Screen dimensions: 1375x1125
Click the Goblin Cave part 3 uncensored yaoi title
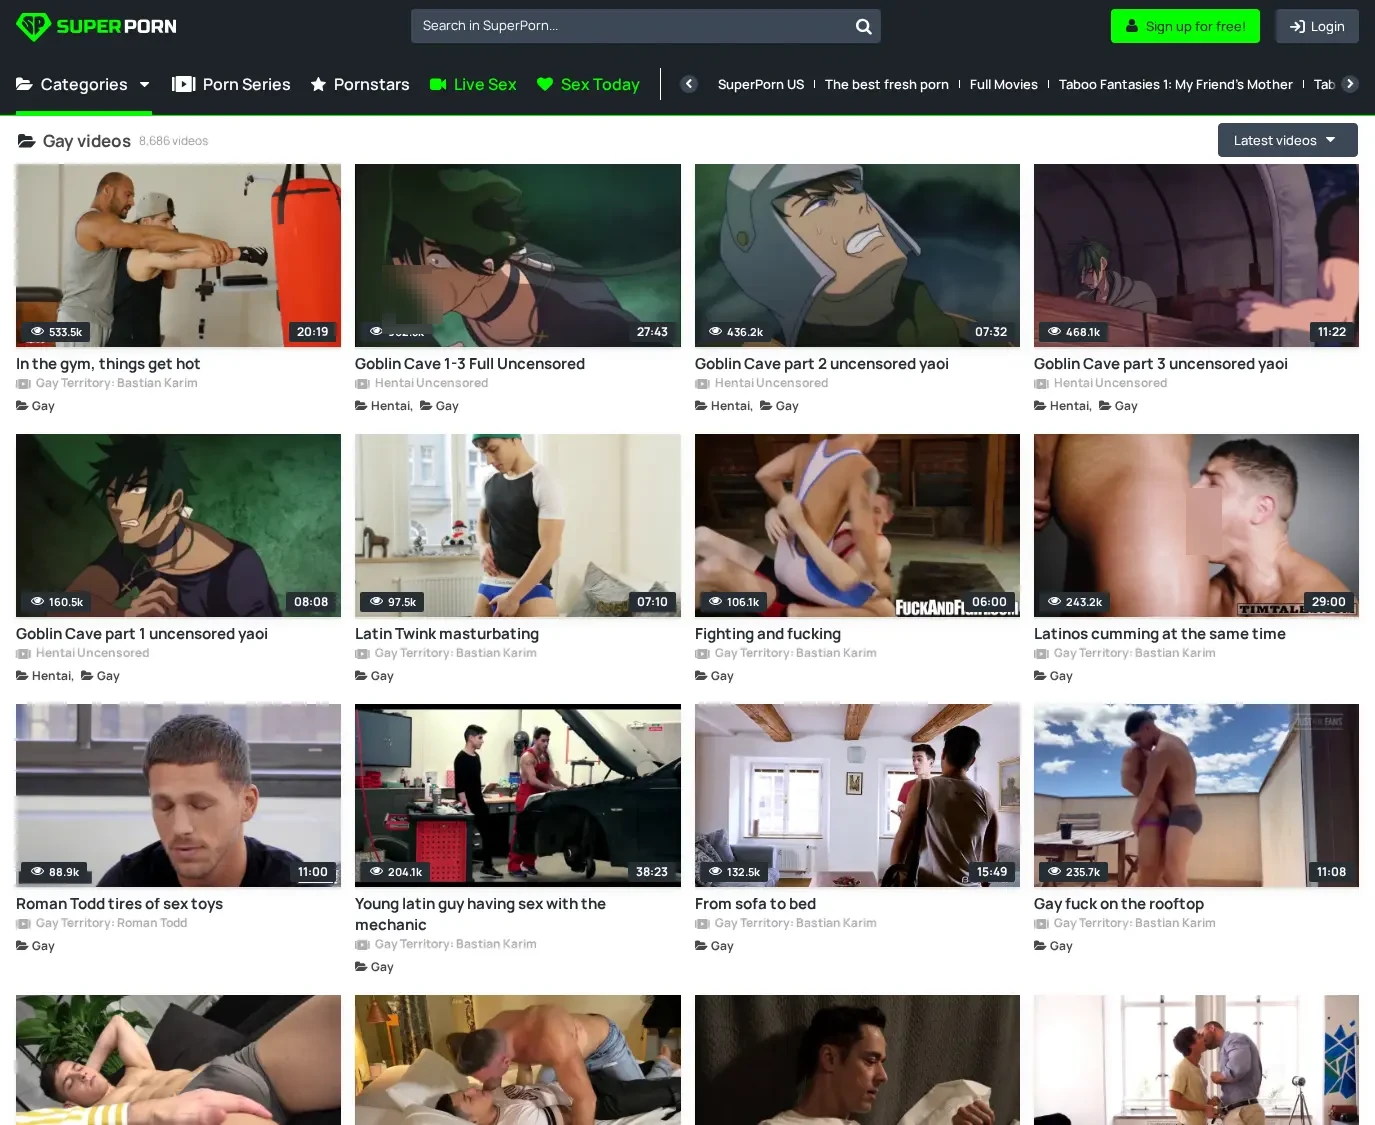[1160, 364]
